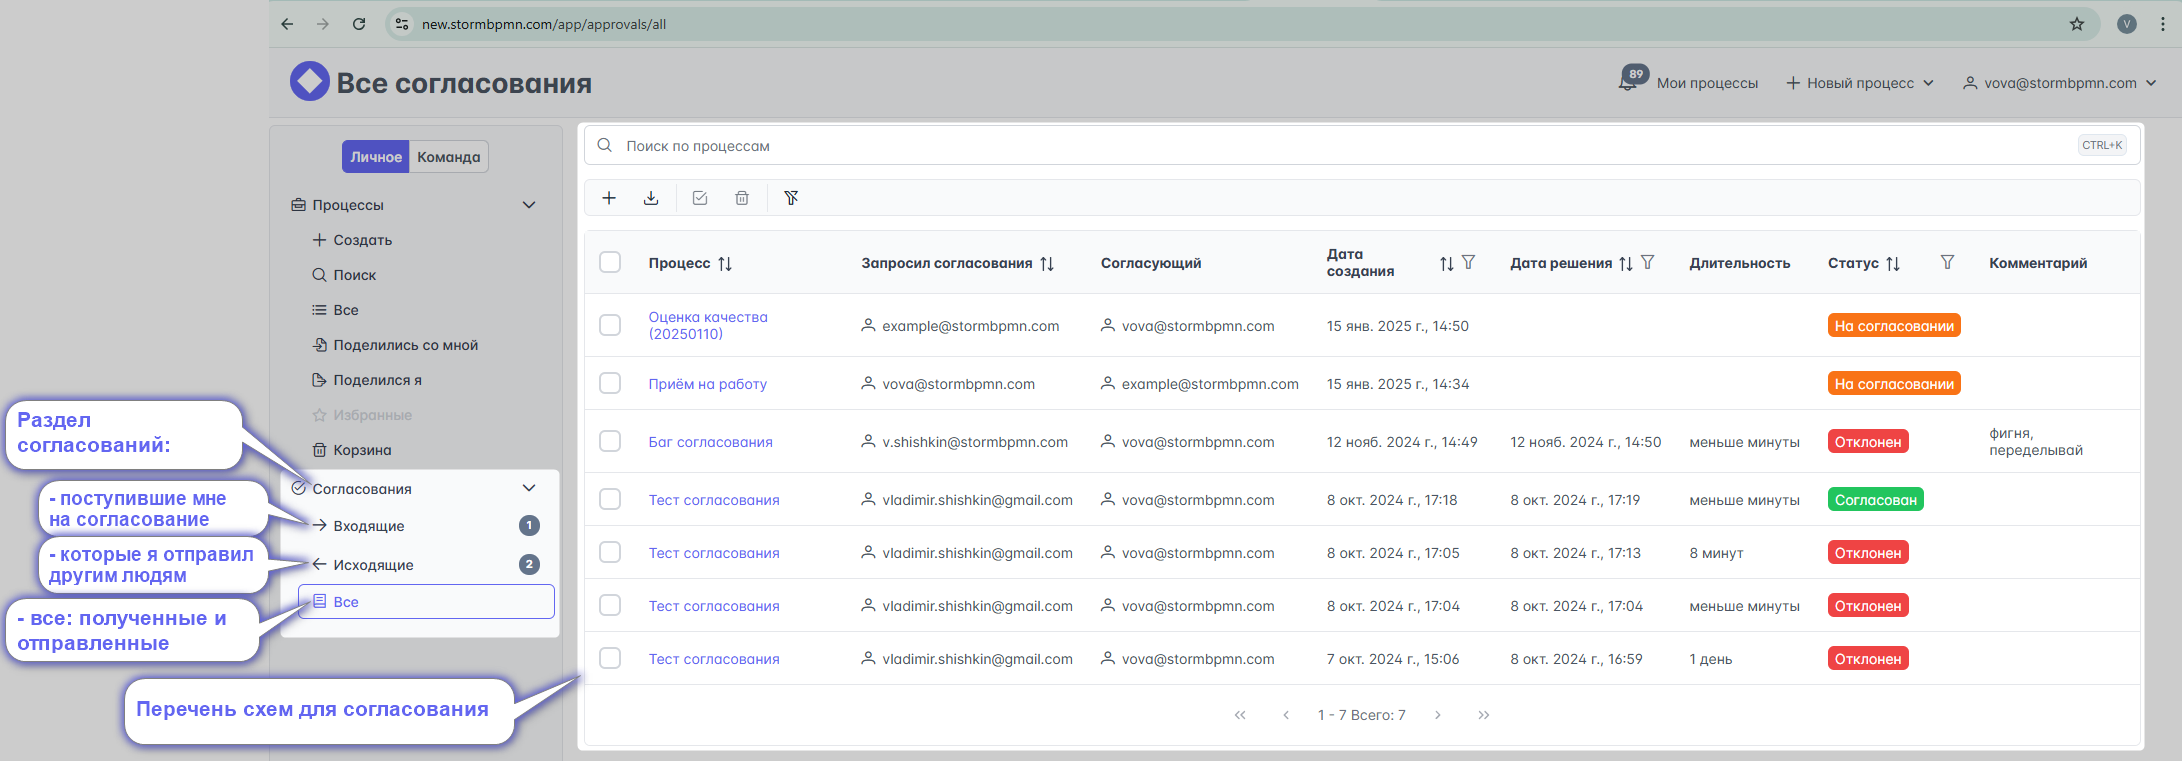The width and height of the screenshot is (2182, 761).
Task: Open Корзина in the sidebar
Action: pos(352,450)
